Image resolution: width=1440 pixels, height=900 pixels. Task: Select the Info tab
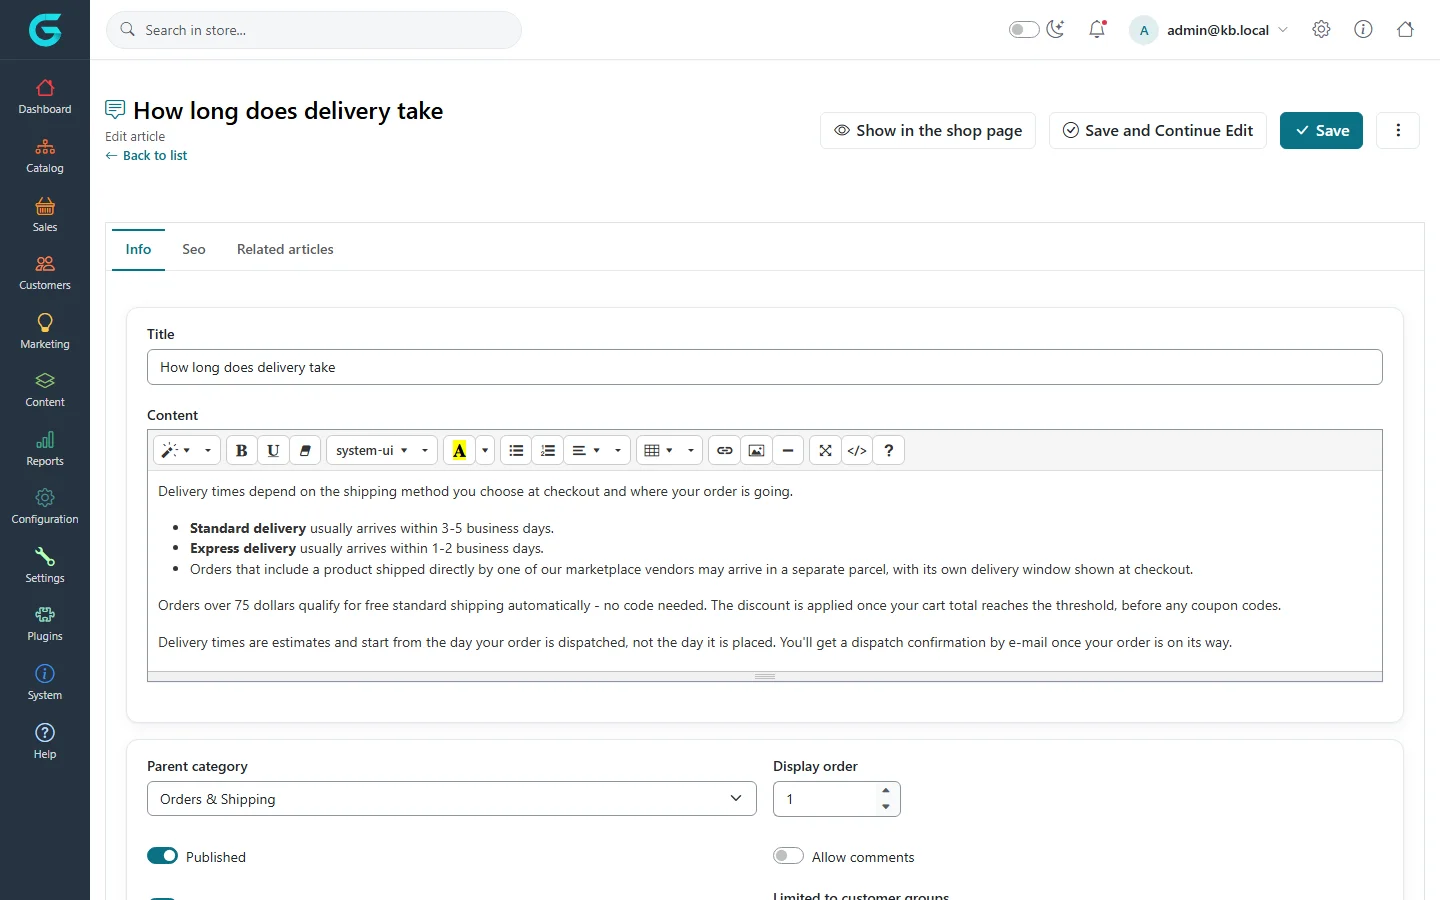[138, 250]
